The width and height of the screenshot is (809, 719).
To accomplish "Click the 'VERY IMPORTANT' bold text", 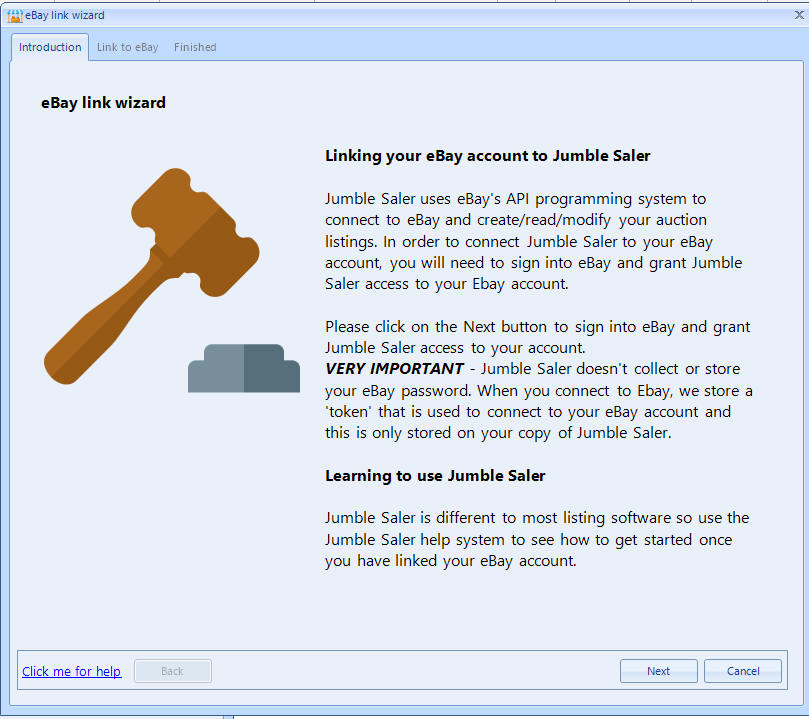I will coord(394,369).
